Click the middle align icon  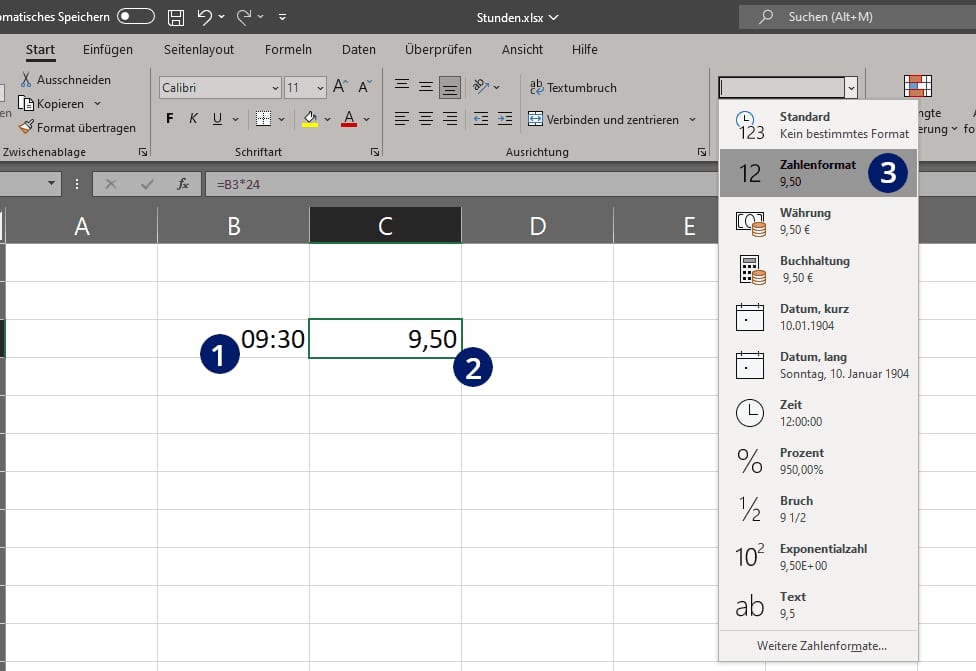(426, 87)
